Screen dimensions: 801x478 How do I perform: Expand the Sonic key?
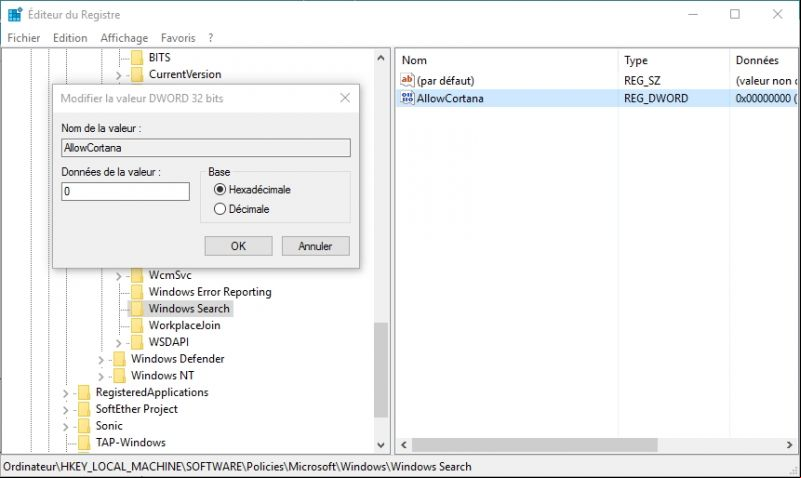[65, 426]
